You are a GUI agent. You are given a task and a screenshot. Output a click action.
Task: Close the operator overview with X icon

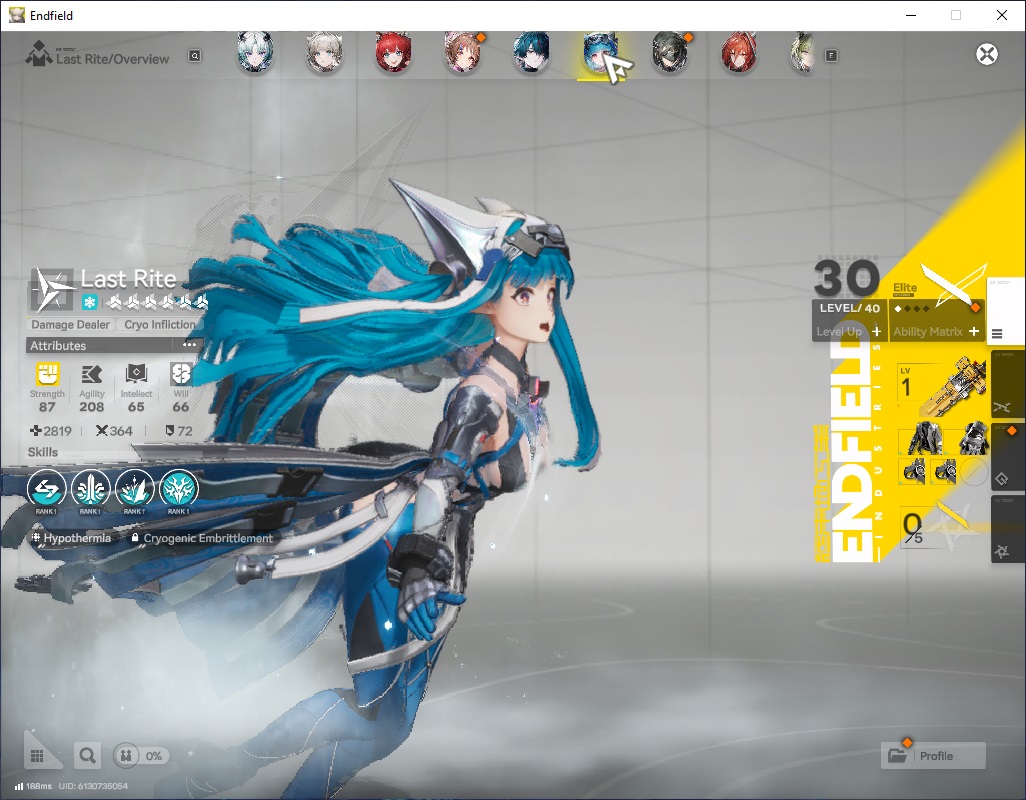[x=987, y=54]
